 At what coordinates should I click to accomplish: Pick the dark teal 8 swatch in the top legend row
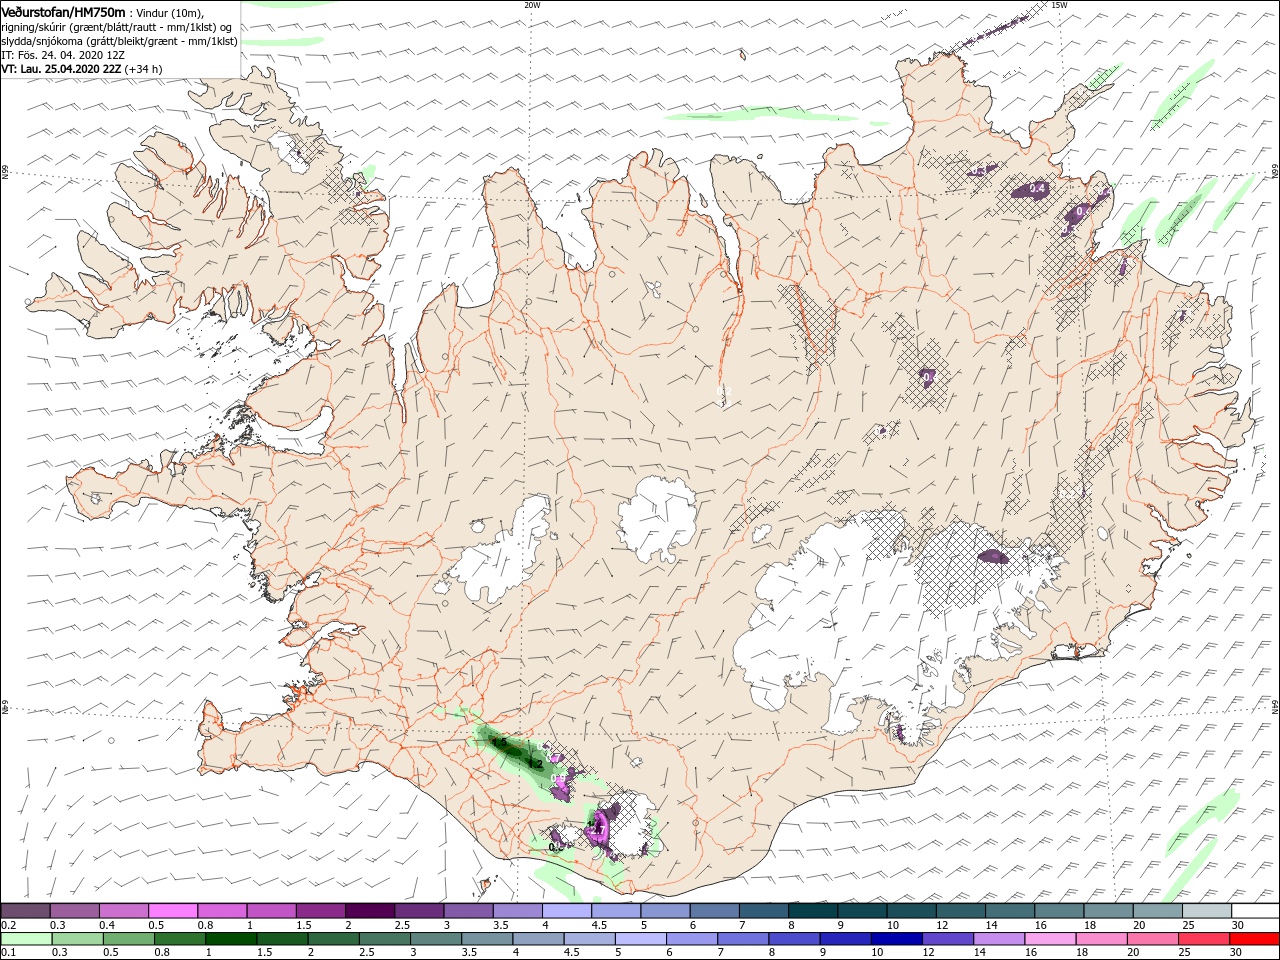[x=812, y=911]
